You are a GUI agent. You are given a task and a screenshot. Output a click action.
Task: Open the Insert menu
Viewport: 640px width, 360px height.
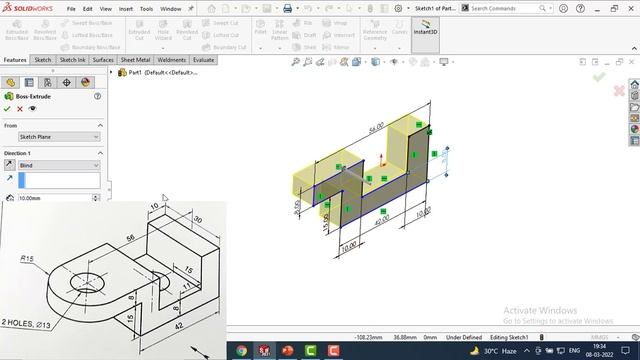coord(125,9)
